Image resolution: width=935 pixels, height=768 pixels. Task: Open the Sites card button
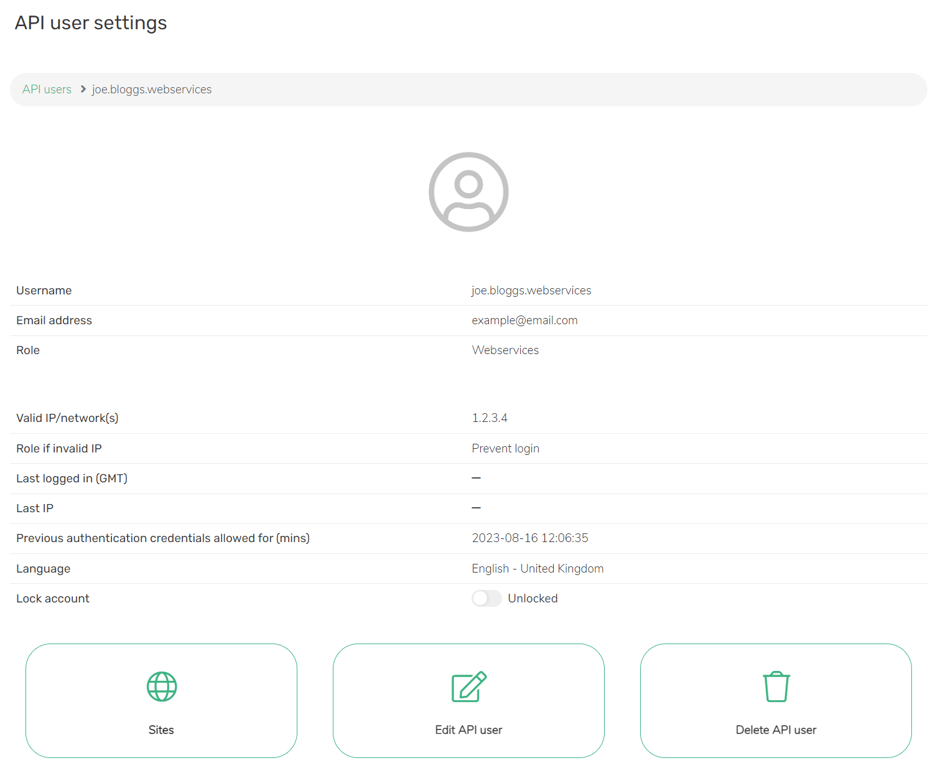[161, 701]
